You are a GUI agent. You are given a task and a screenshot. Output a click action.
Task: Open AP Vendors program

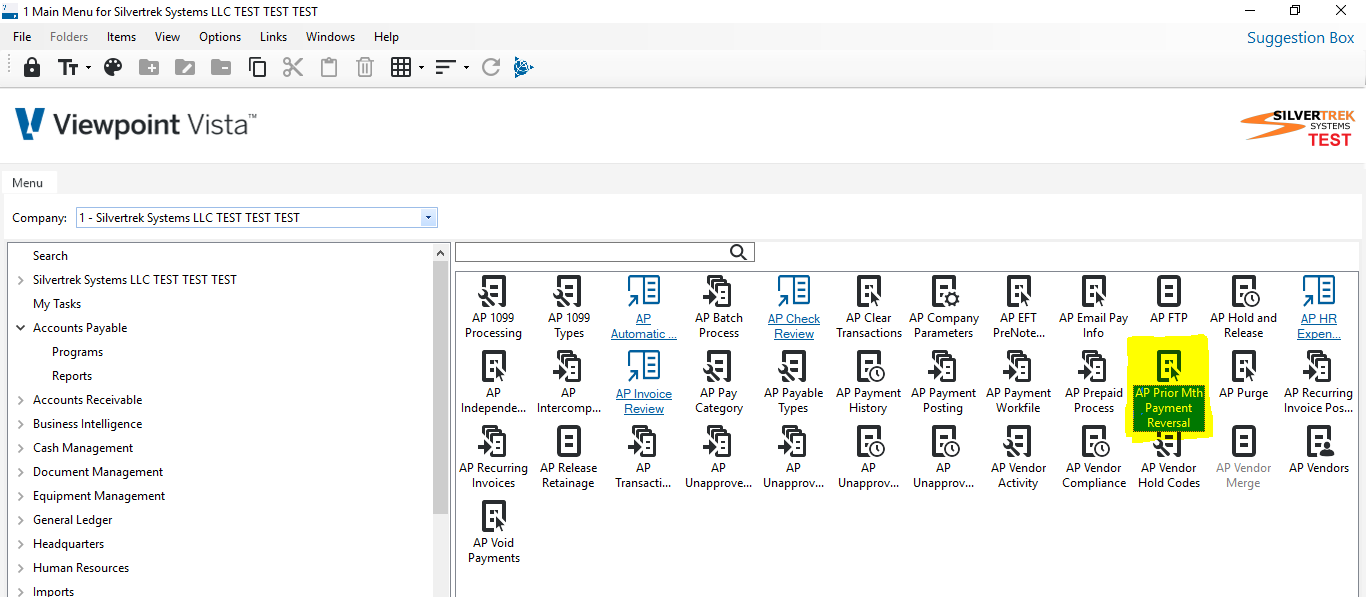(x=1319, y=450)
